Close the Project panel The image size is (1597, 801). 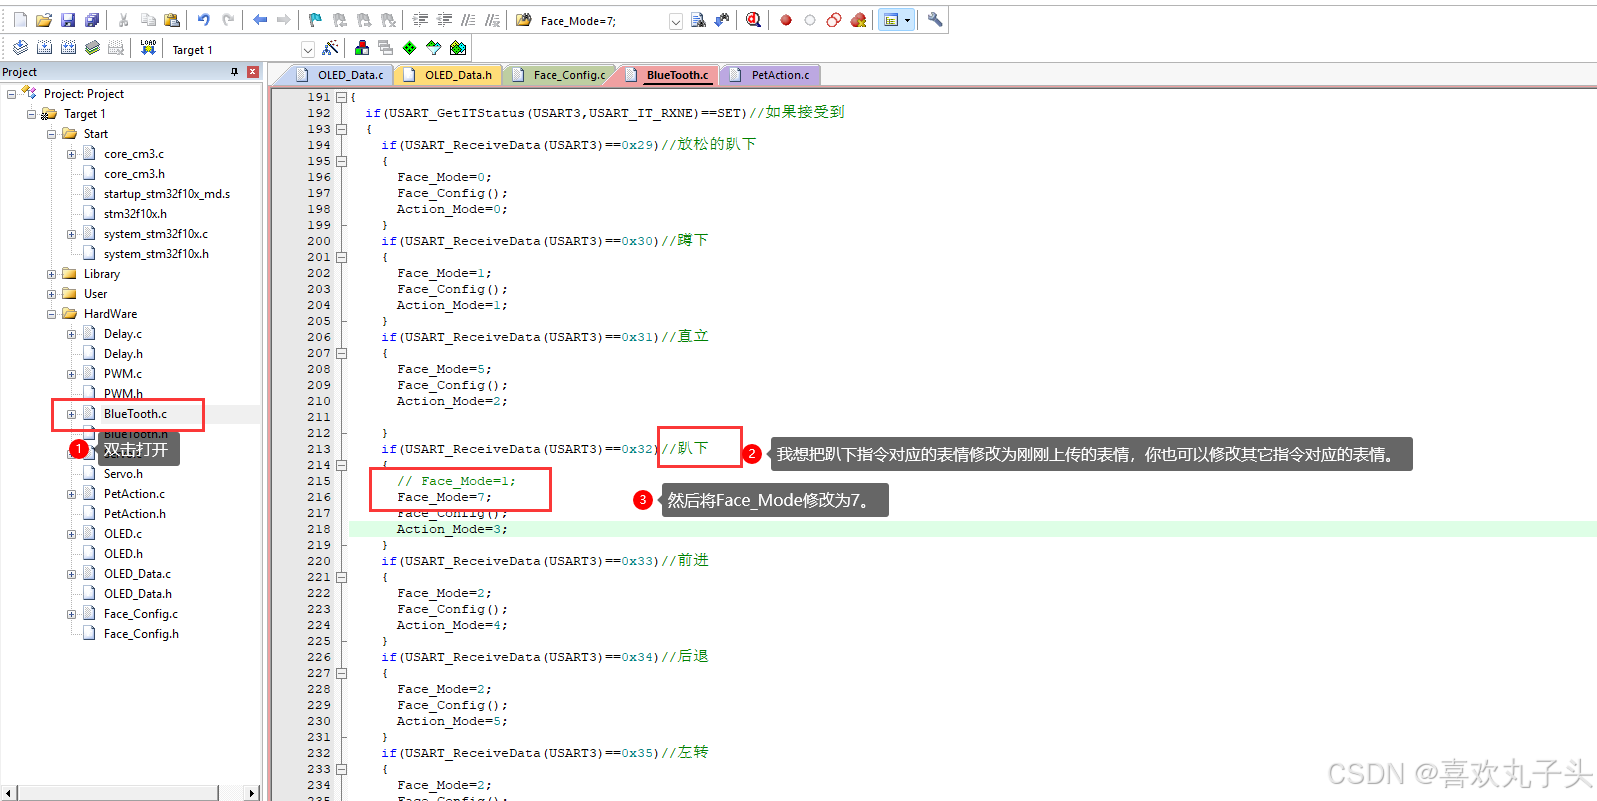point(253,72)
